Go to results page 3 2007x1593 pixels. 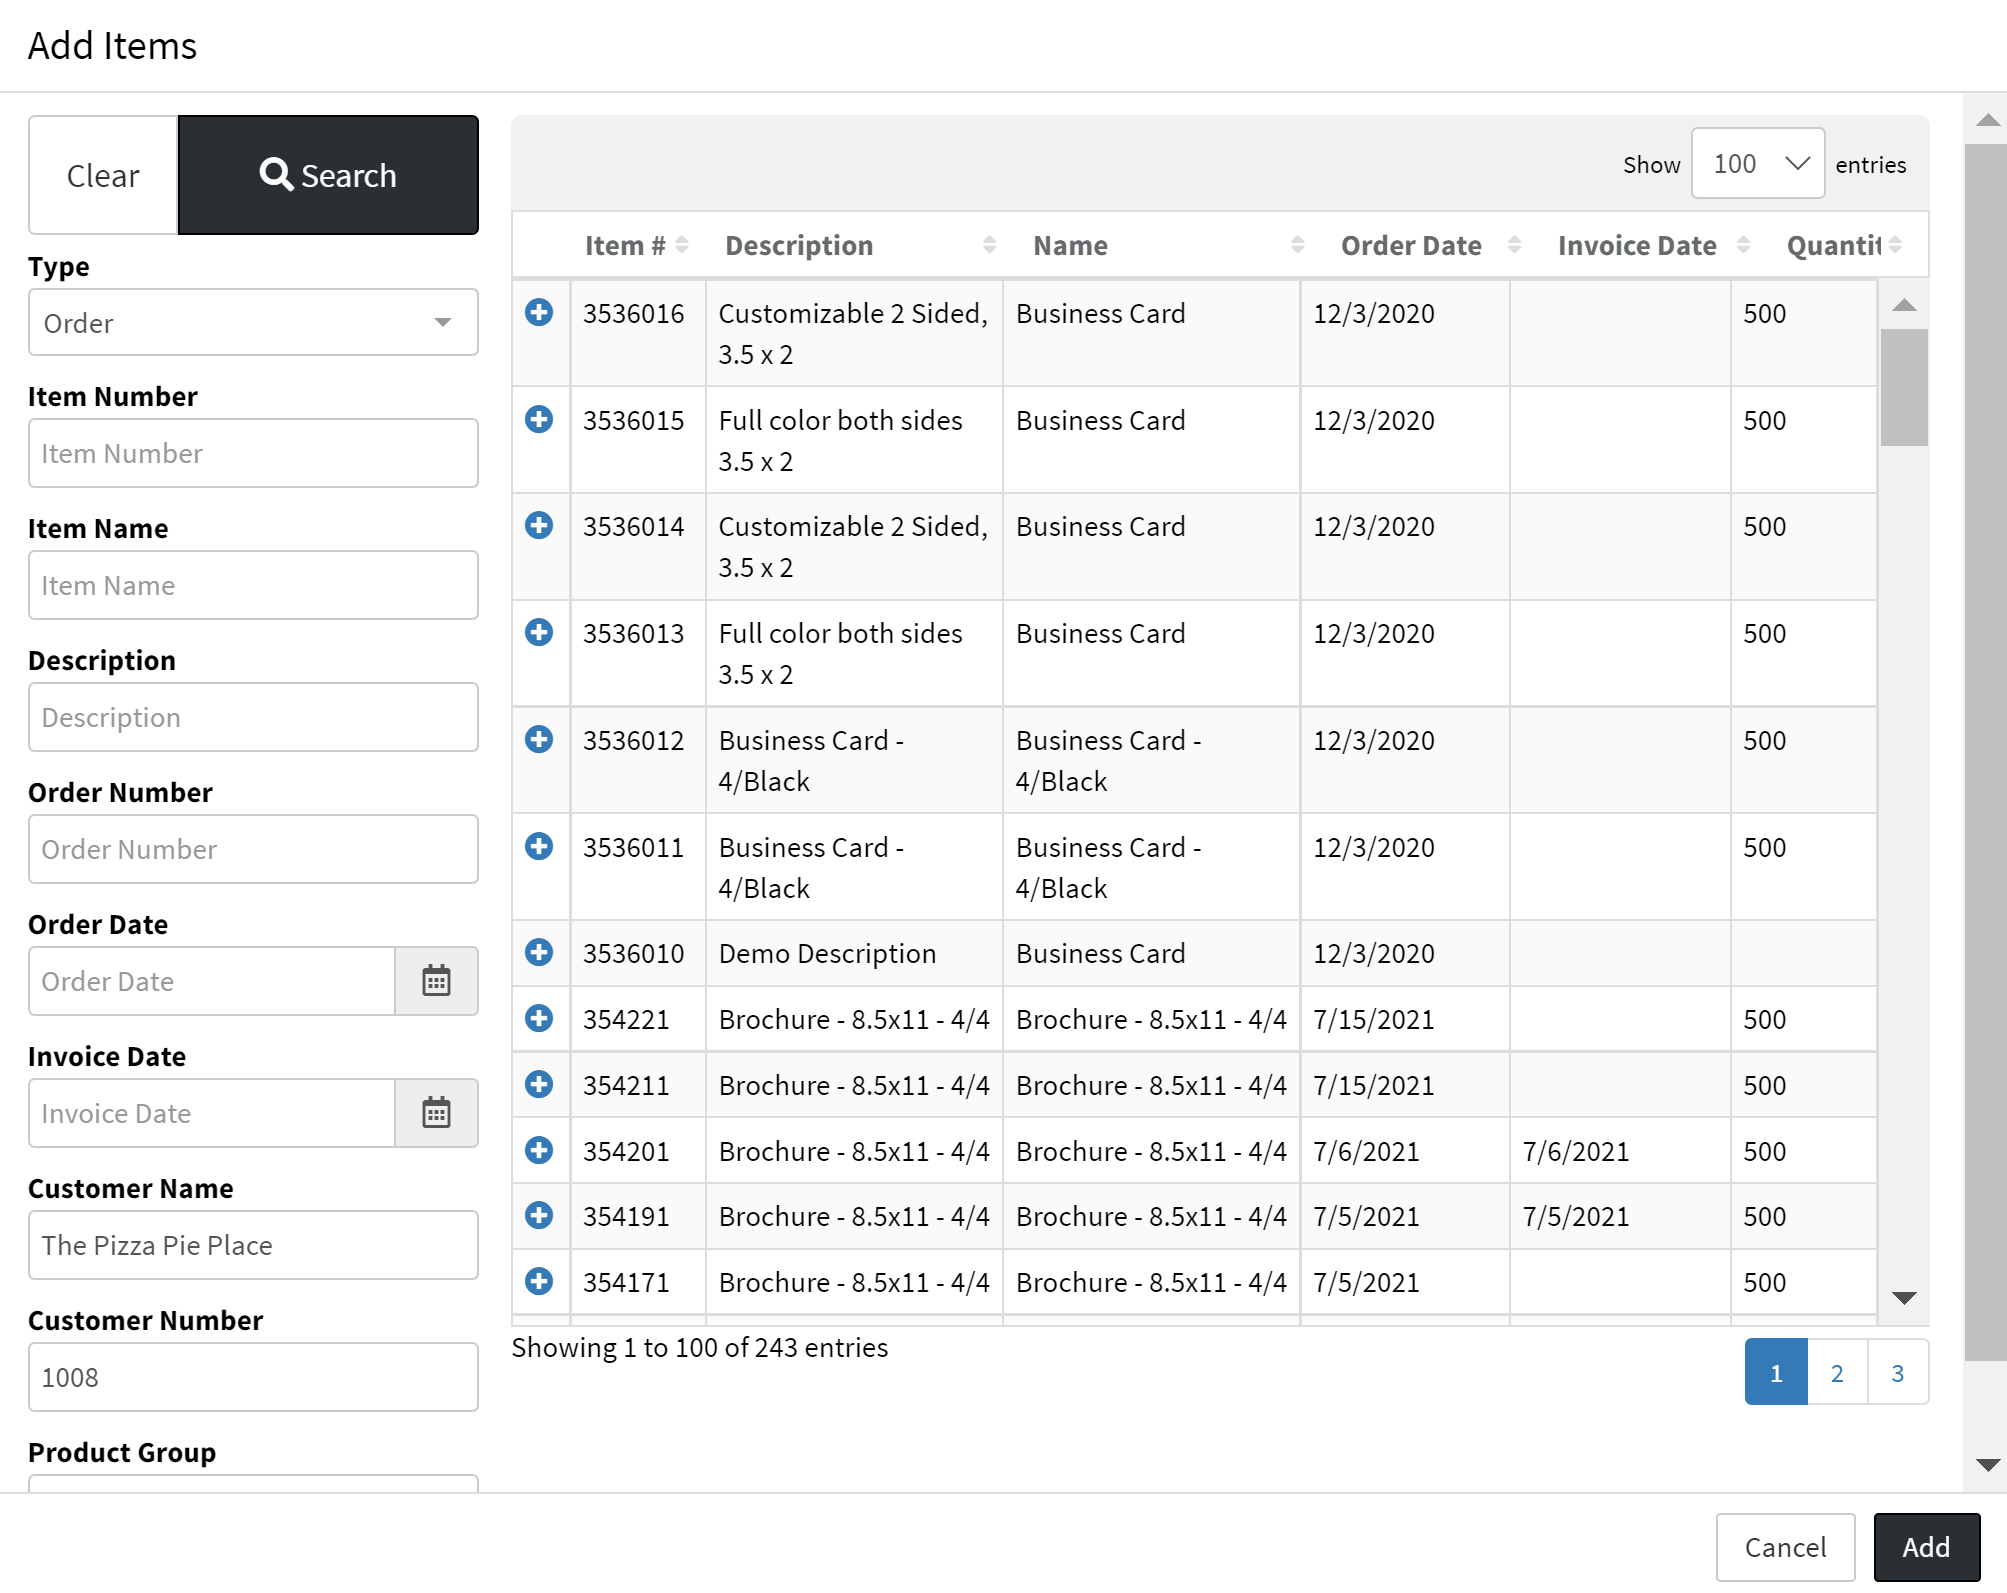[1897, 1373]
